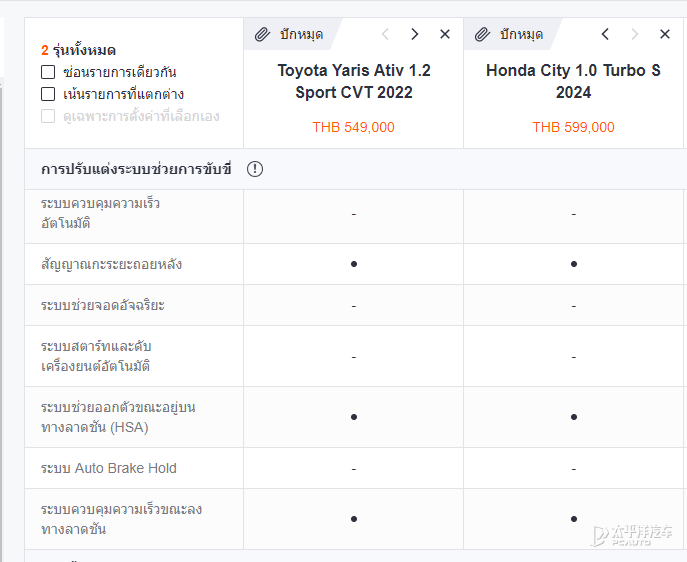Click Toyota dash for Auto Brake Hold
Image resolution: width=687 pixels, height=562 pixels.
click(354, 469)
